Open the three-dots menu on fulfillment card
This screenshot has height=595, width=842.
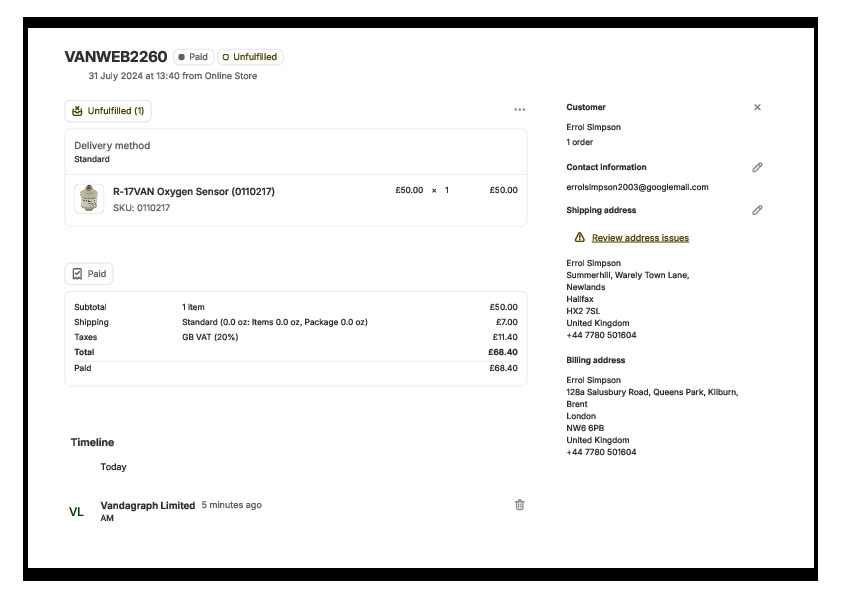(x=519, y=110)
